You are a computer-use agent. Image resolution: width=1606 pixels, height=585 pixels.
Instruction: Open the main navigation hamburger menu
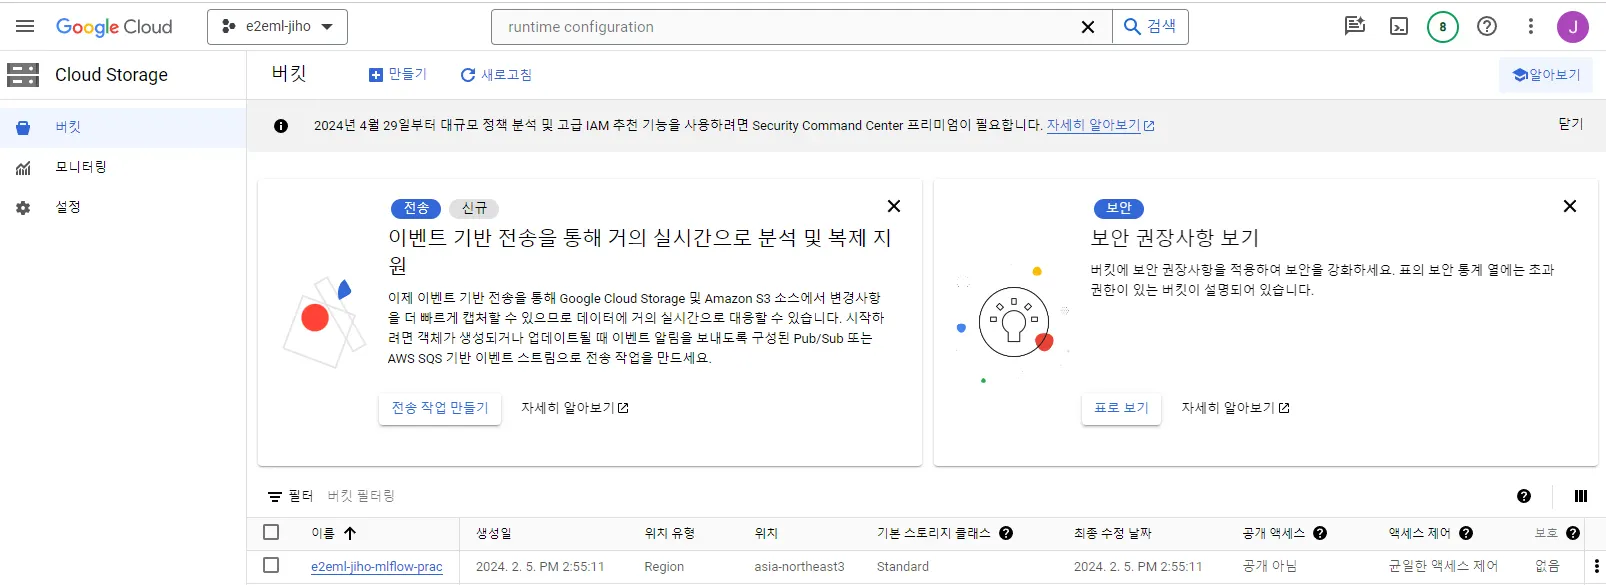coord(25,27)
